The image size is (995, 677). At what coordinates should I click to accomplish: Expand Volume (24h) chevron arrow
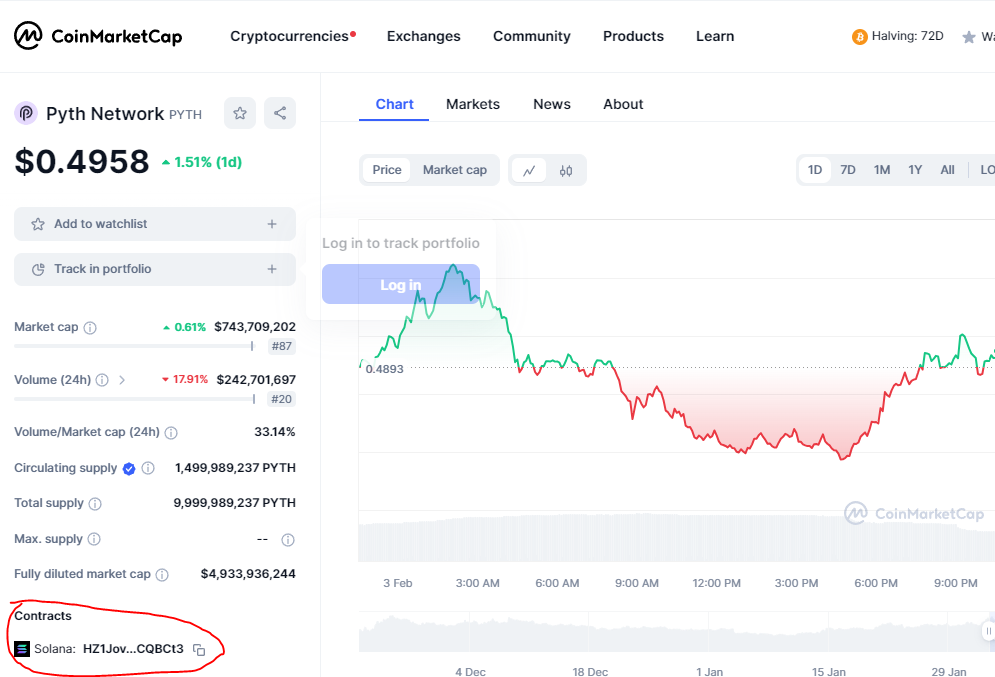tap(122, 380)
